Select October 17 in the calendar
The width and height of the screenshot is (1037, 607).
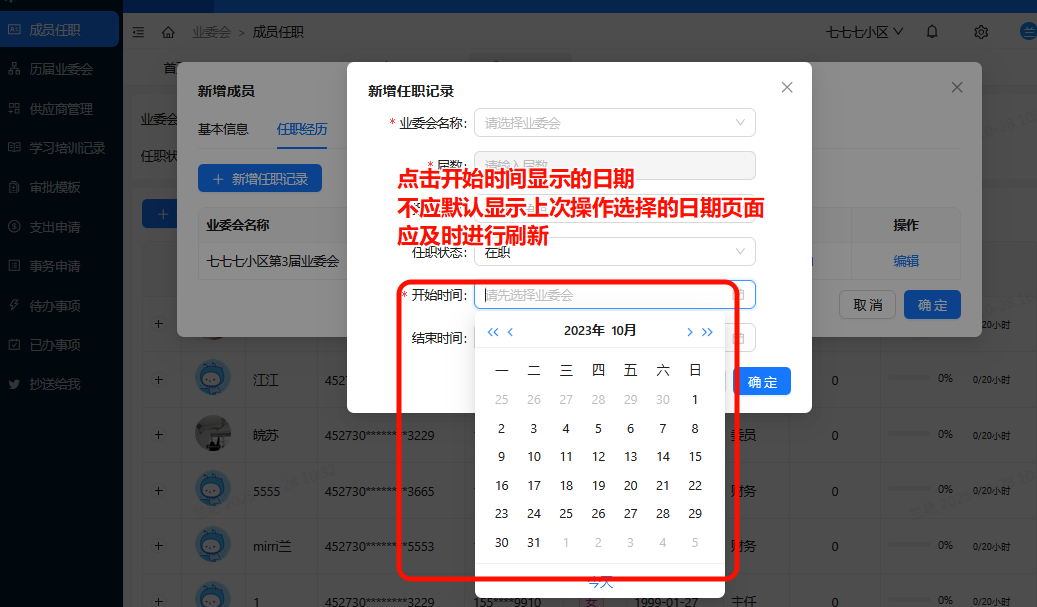534,486
